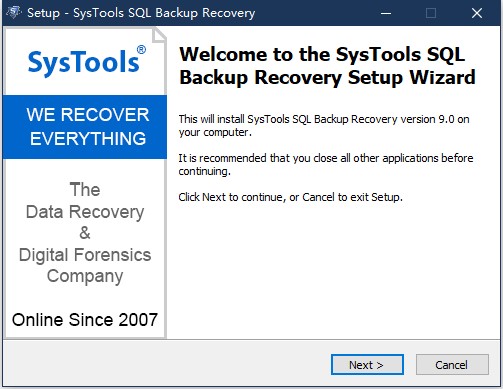
Task: Click the Welcome wizard heading text
Action: [327, 66]
